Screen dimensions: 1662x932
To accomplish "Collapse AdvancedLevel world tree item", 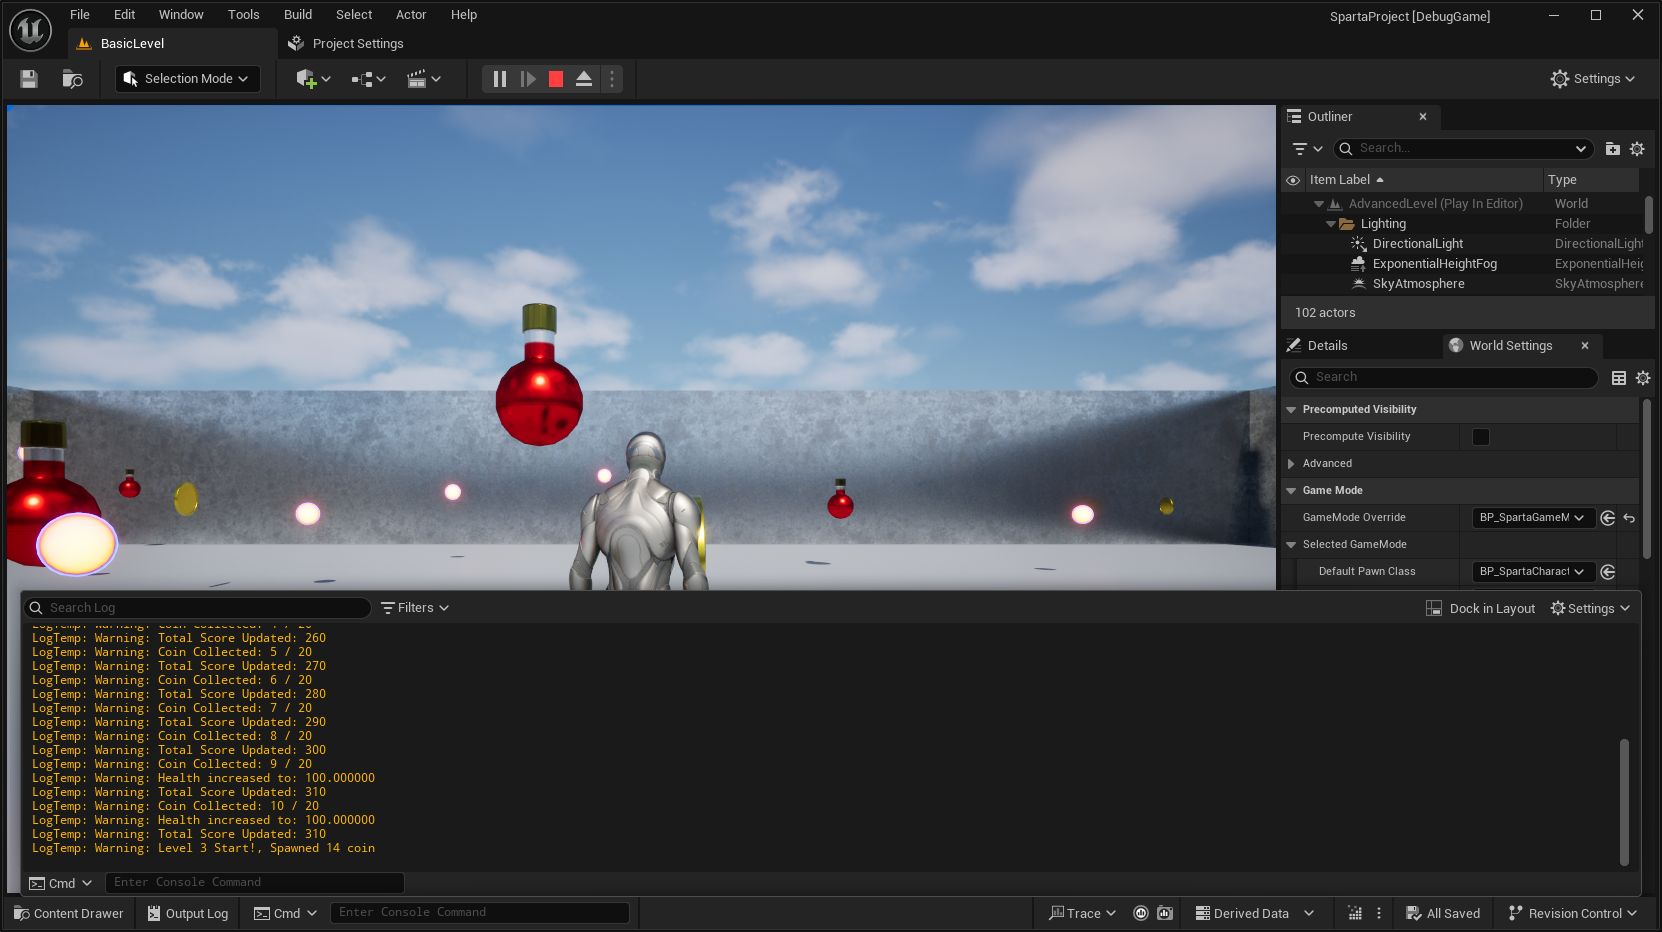I will 1319,204.
